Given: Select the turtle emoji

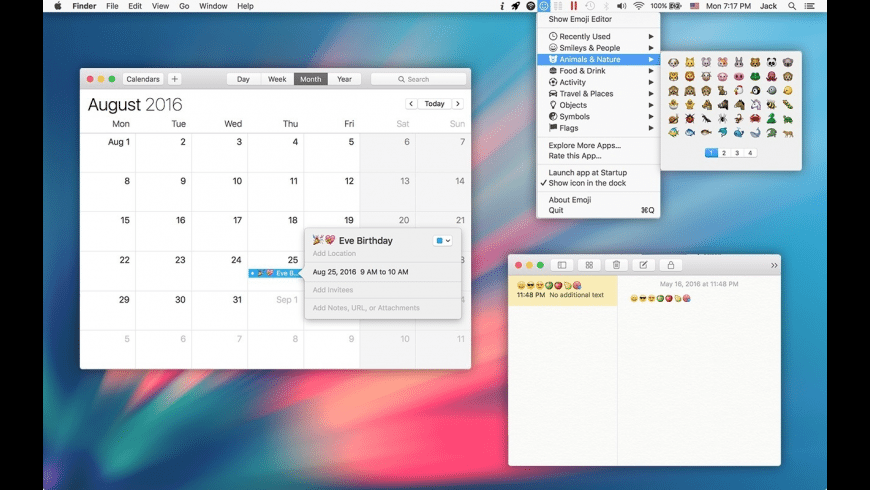Looking at the screenshot, I should tap(788, 119).
